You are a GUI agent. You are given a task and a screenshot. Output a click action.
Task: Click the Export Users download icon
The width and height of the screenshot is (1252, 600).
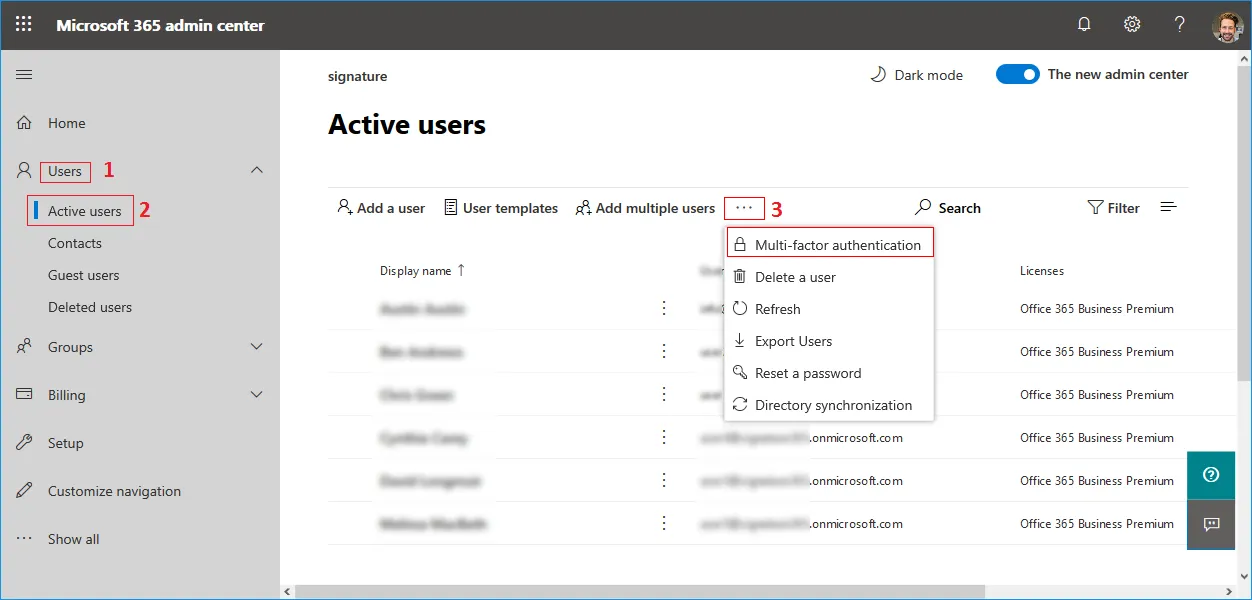pyautogui.click(x=740, y=341)
